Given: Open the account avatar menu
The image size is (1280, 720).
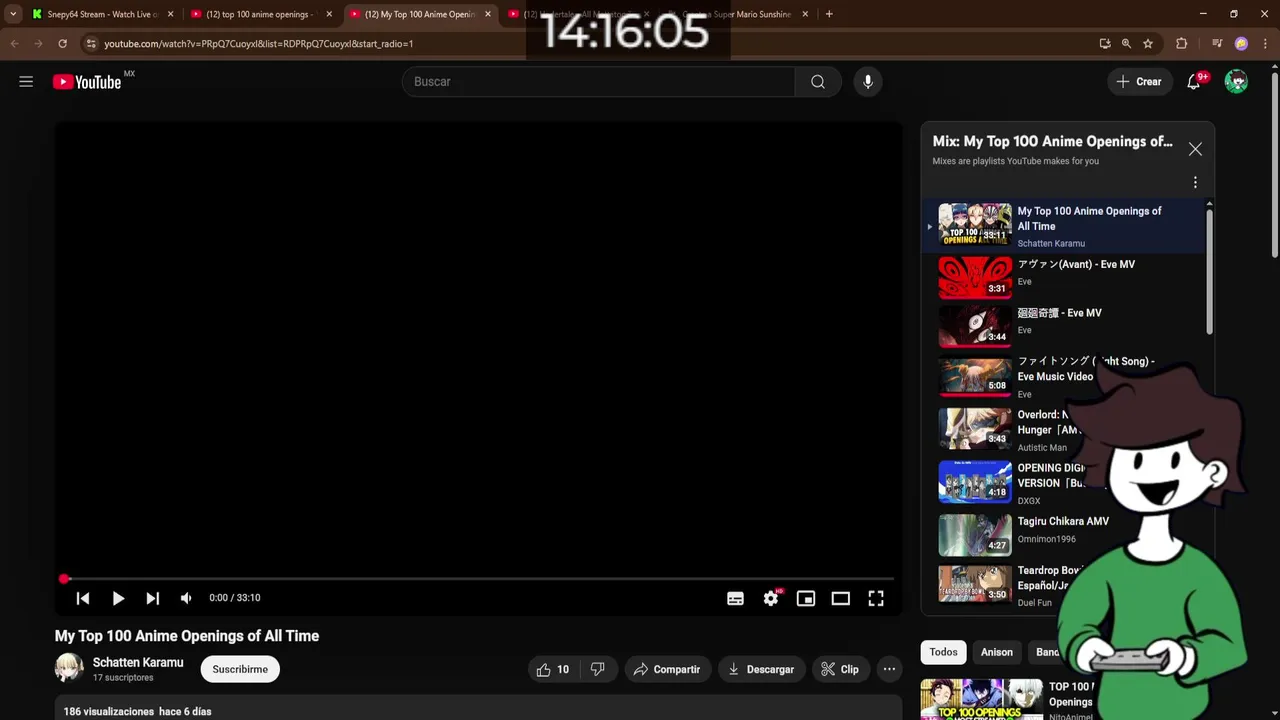Looking at the screenshot, I should 1236,82.
